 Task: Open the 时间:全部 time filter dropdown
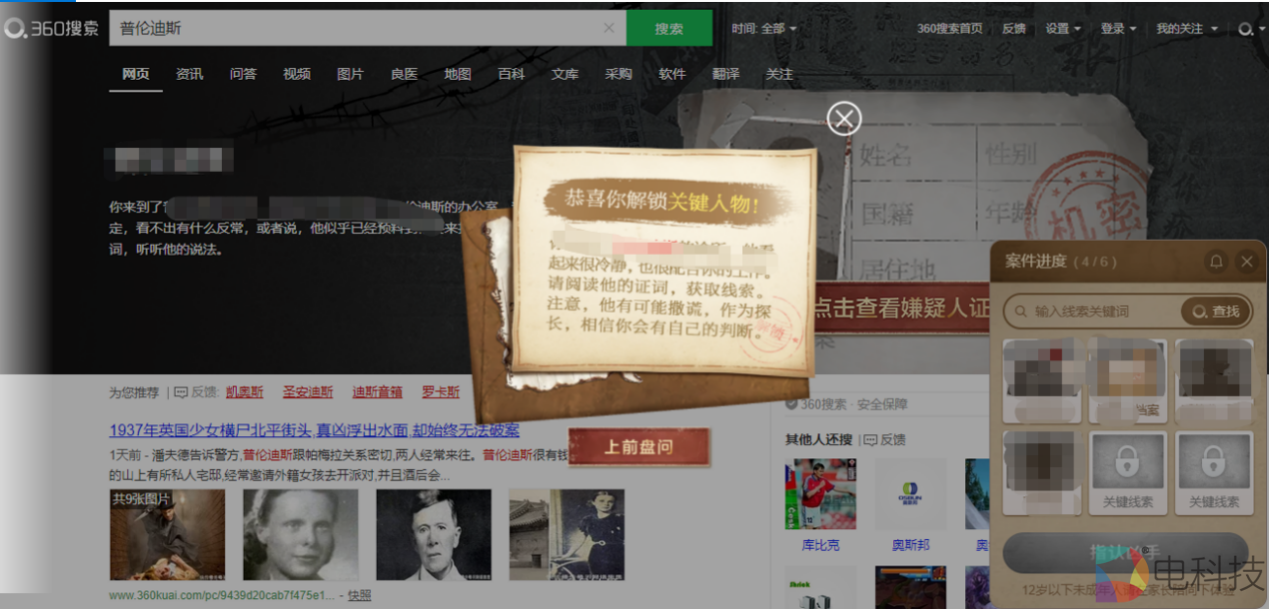[x=764, y=28]
